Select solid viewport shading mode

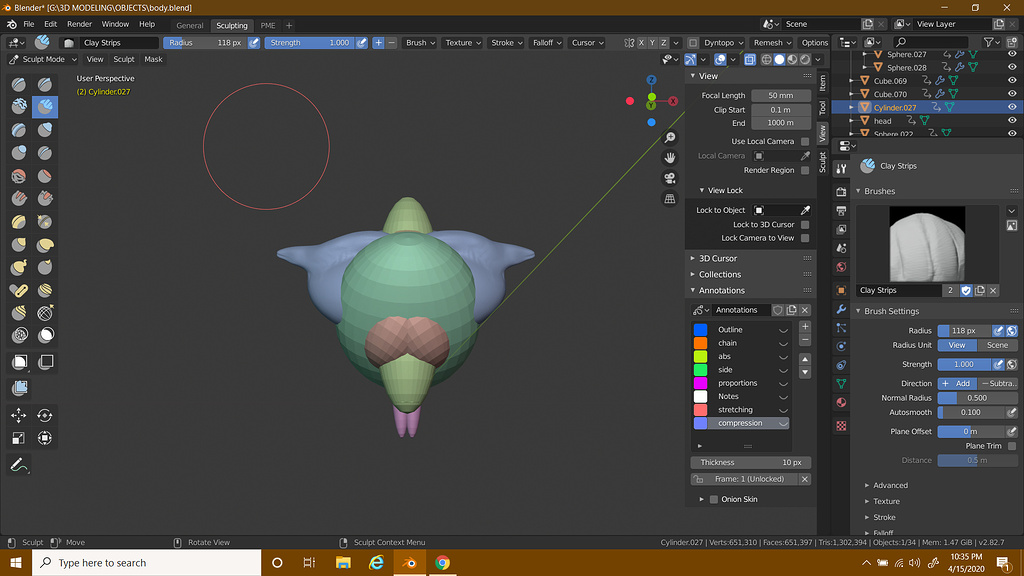[779, 59]
